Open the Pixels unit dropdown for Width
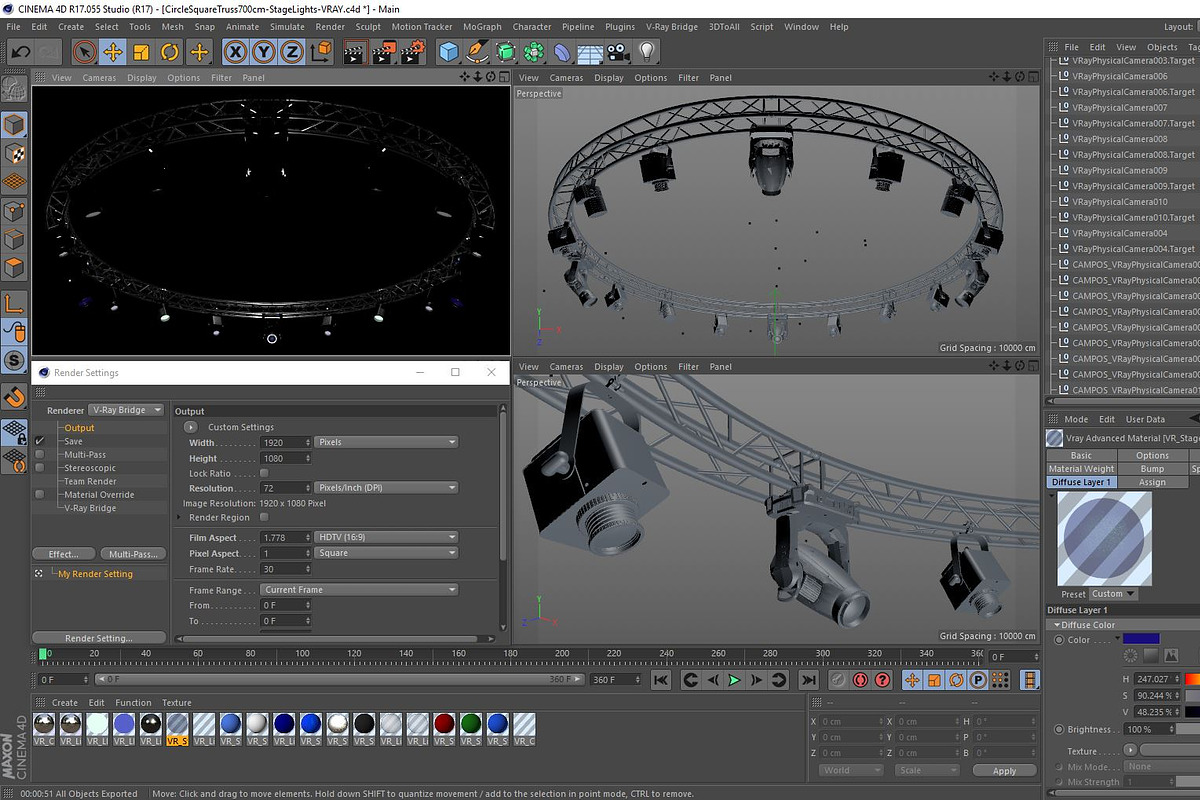 (386, 442)
